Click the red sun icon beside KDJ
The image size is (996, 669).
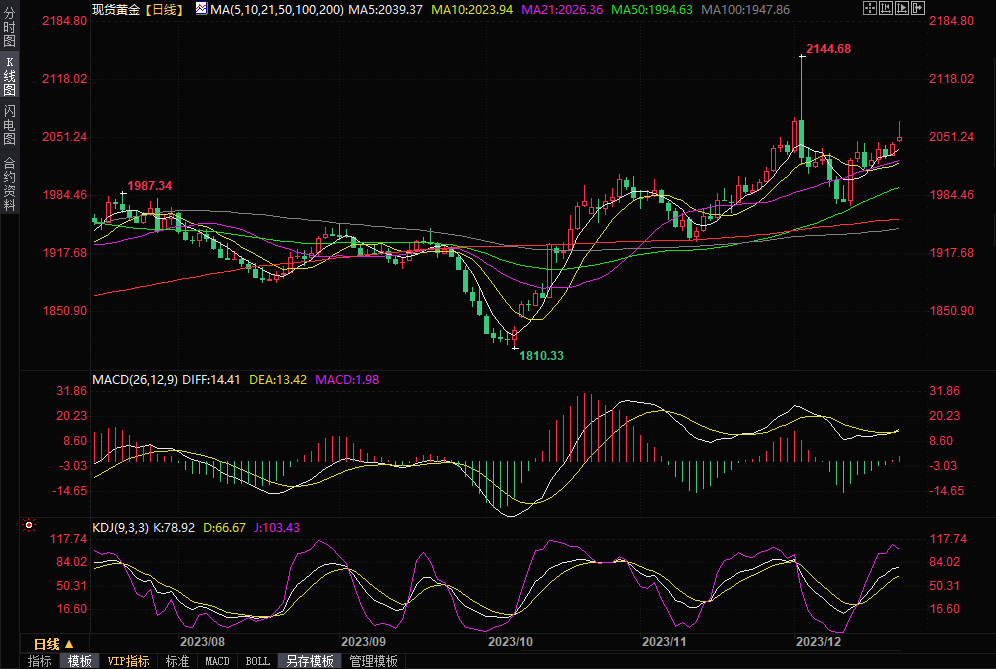(28, 524)
